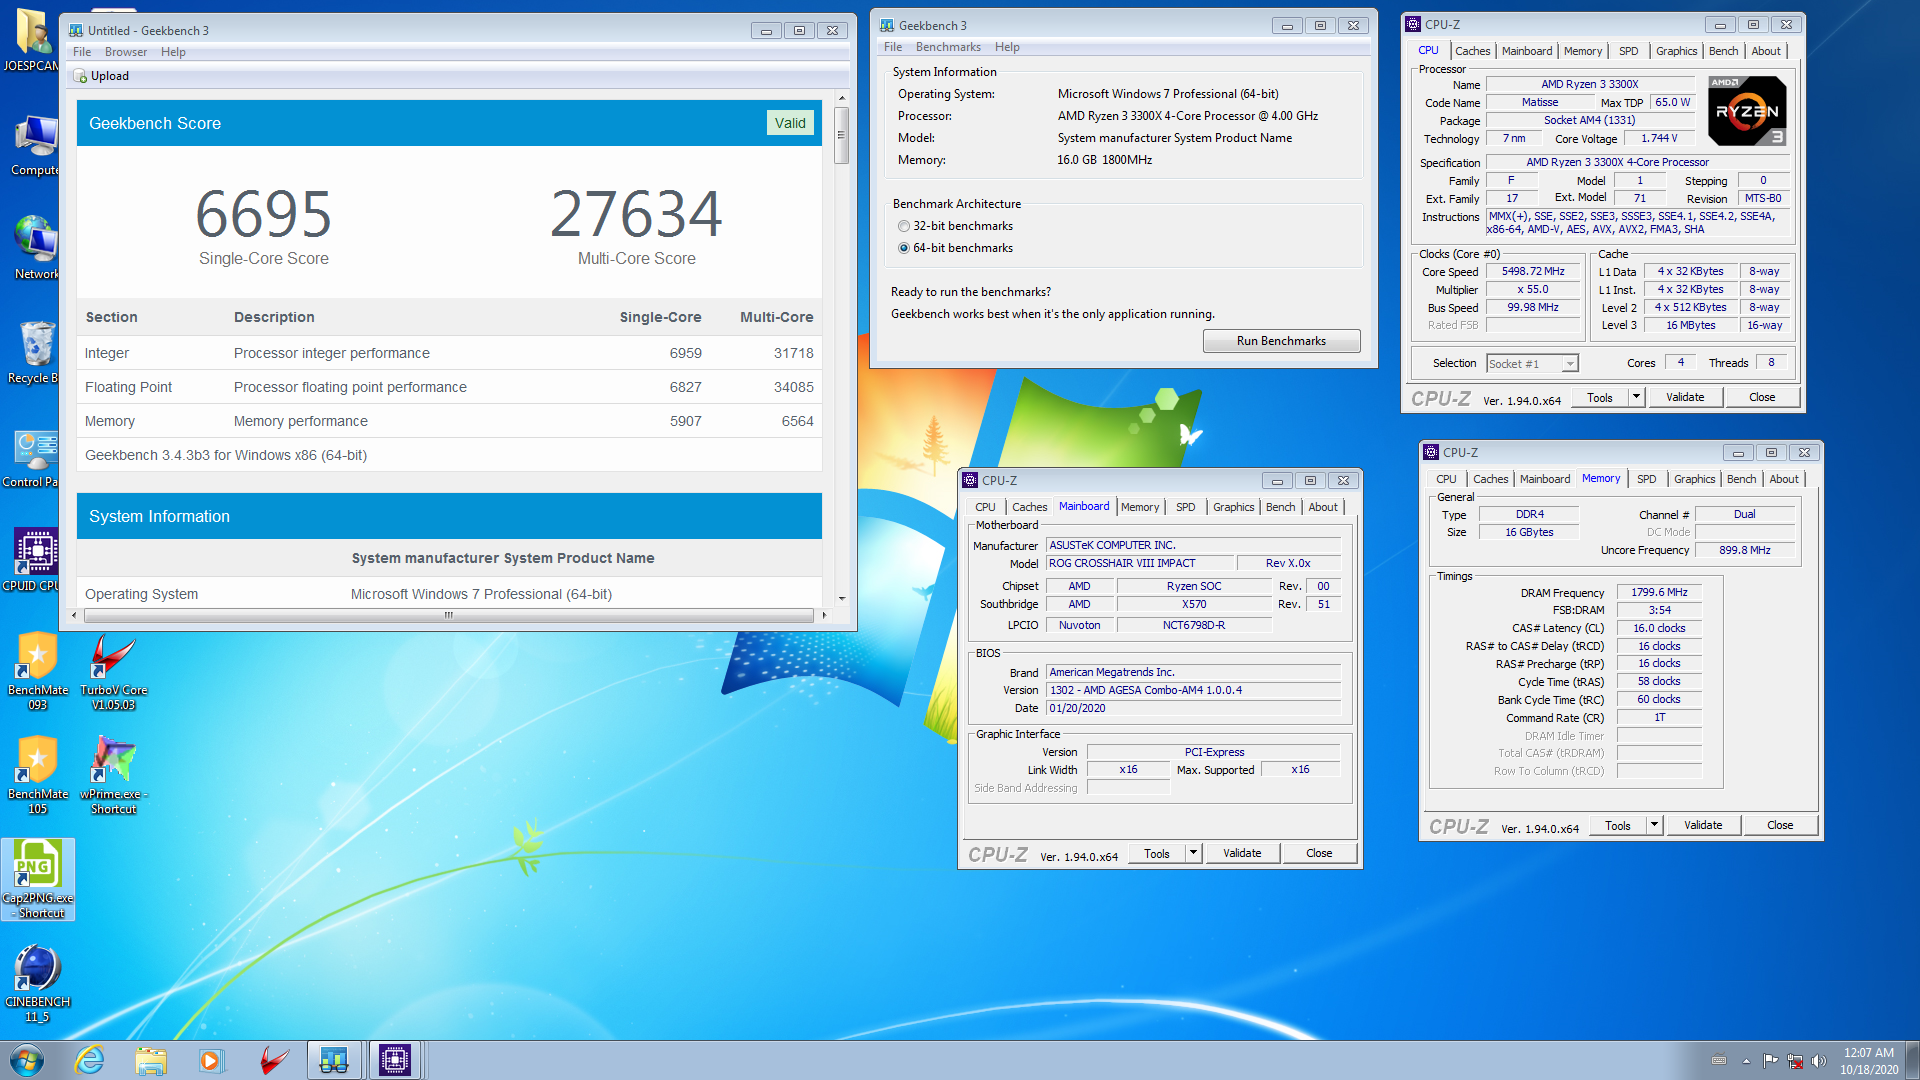This screenshot has height=1080, width=1920.
Task: Click the Action Center flag tray icon
Action: (x=1771, y=1061)
